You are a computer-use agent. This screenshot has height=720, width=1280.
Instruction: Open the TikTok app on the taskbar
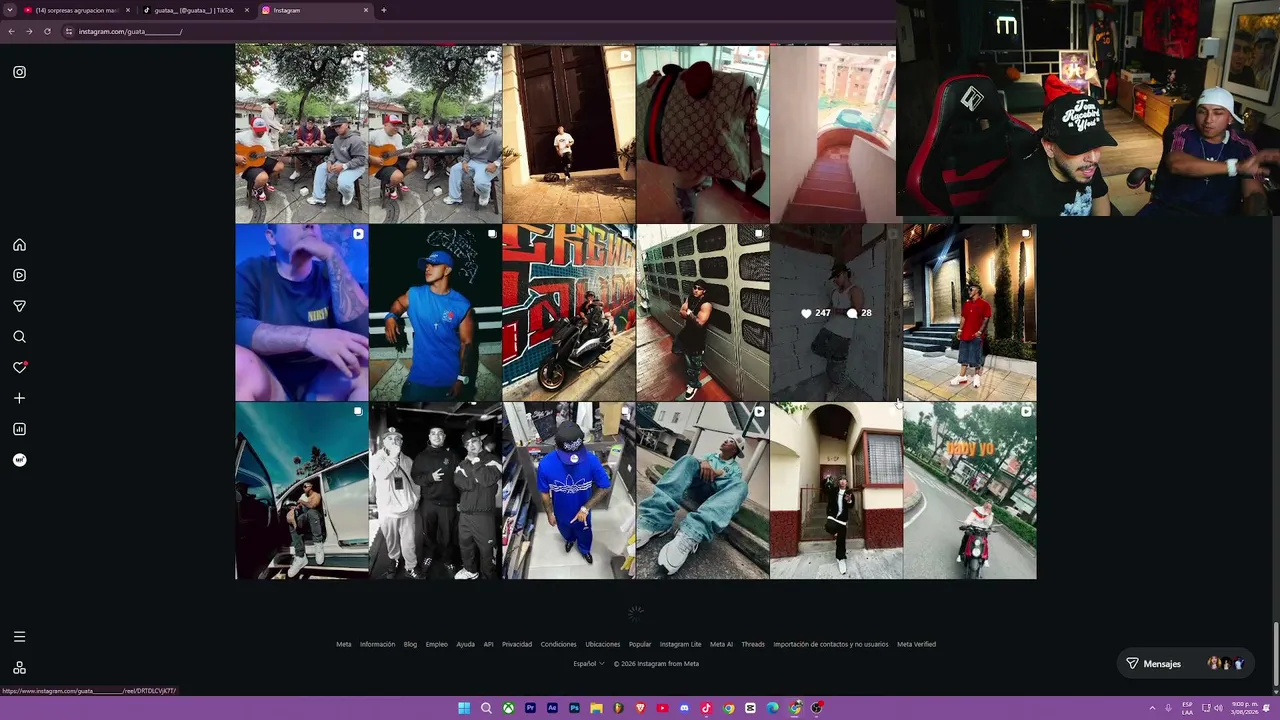tap(706, 708)
